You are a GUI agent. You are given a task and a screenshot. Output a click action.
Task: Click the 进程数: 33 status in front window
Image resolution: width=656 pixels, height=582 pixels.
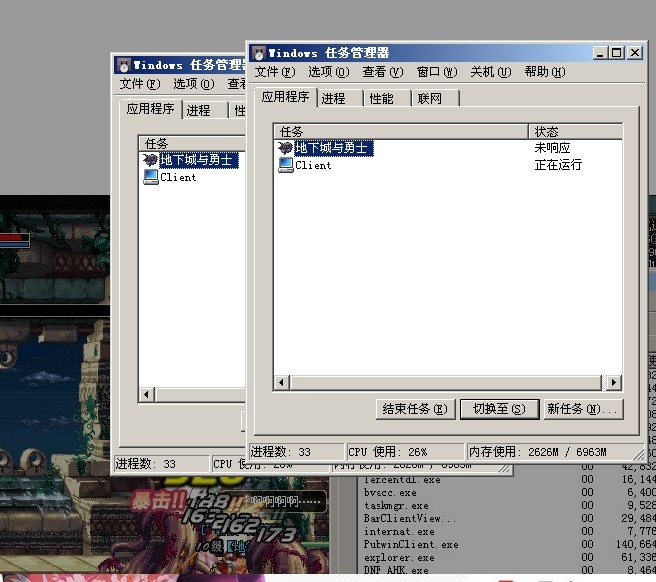pyautogui.click(x=297, y=452)
